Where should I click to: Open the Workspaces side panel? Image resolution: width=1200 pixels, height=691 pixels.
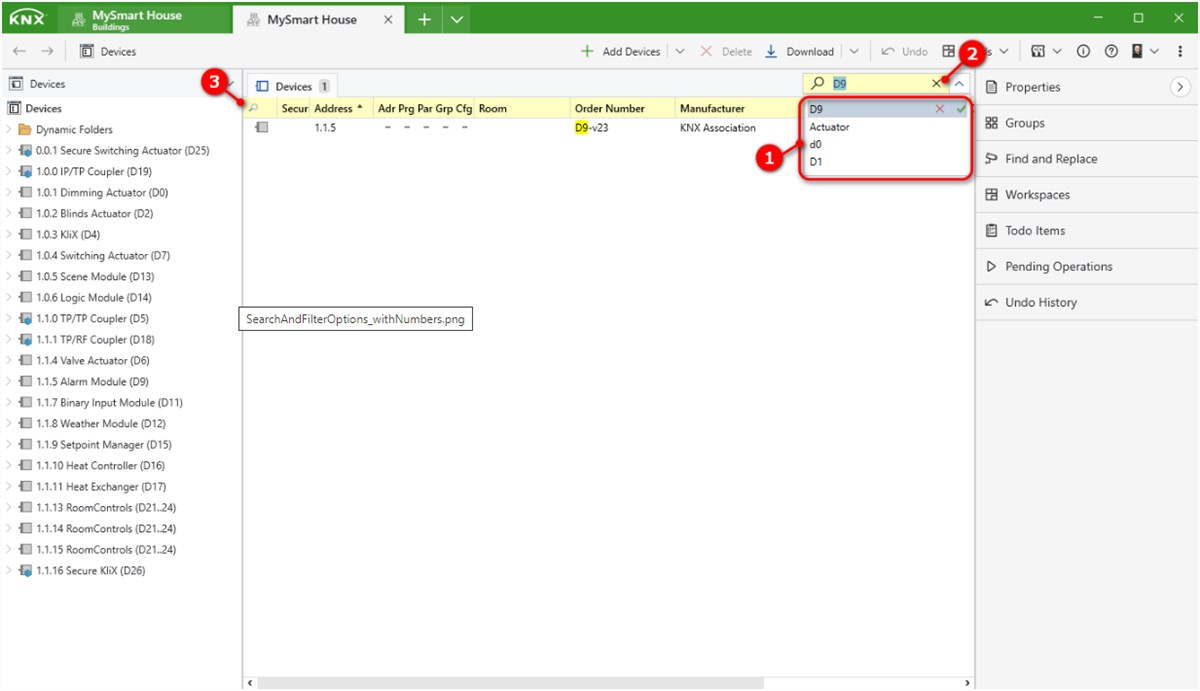(x=1086, y=195)
